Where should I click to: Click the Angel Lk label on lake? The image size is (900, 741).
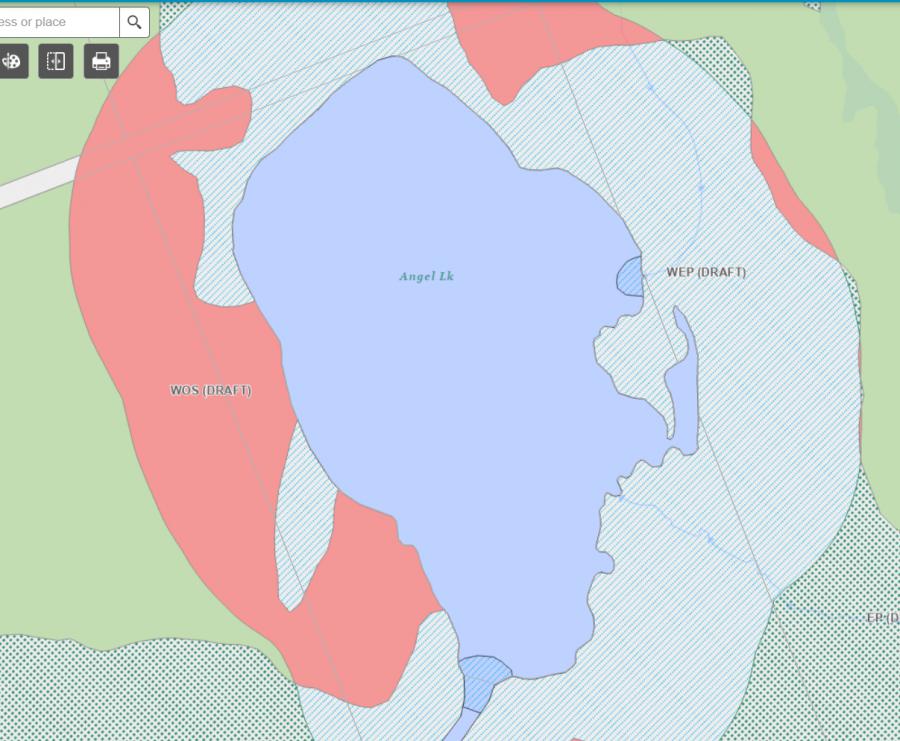click(426, 276)
